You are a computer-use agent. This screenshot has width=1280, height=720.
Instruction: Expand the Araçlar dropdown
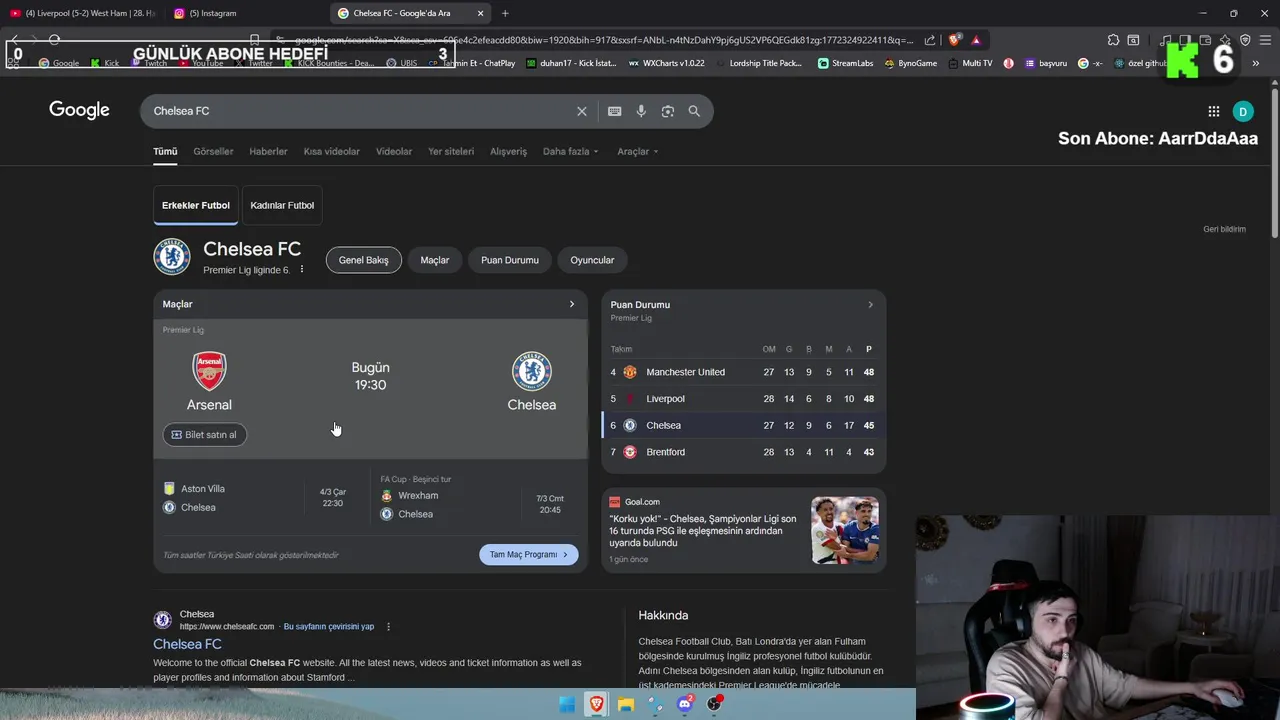point(638,152)
